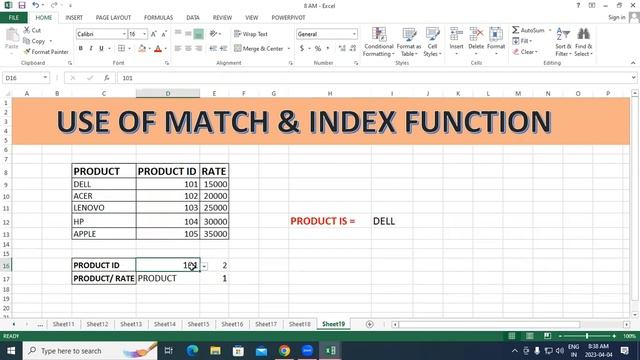Open Format as Table gallery
The image size is (640, 360).
coord(409,42)
